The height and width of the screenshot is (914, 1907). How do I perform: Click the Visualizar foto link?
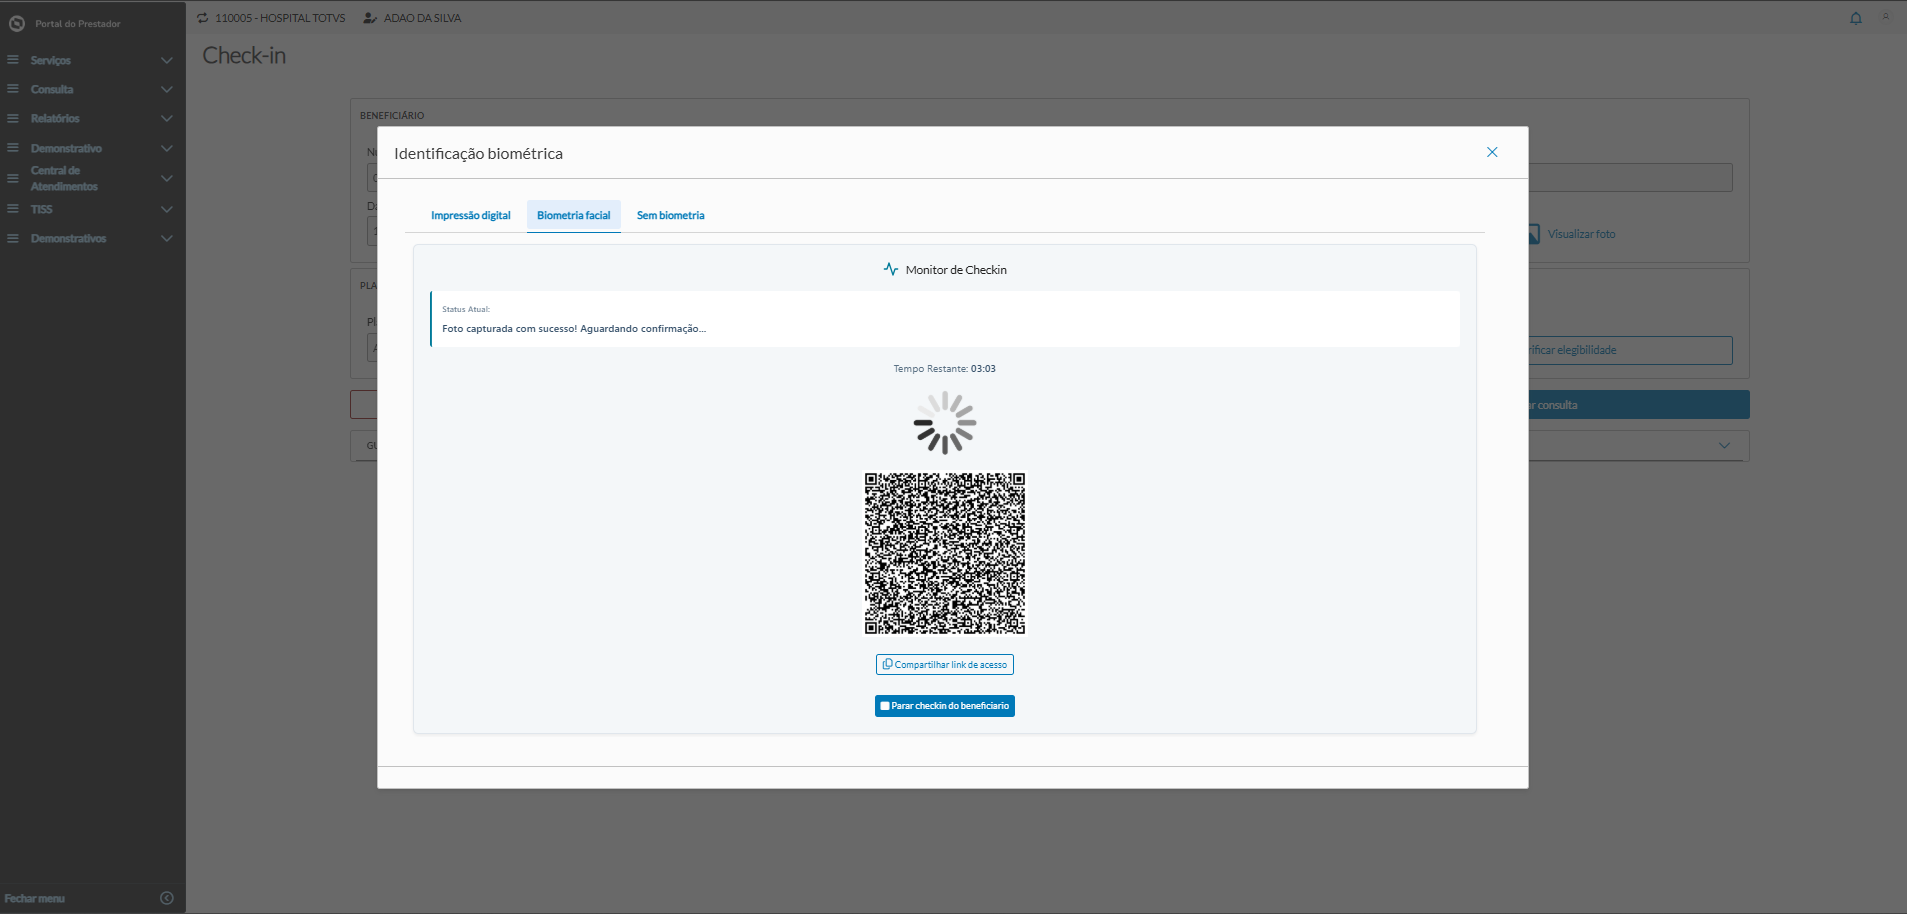click(x=1582, y=234)
